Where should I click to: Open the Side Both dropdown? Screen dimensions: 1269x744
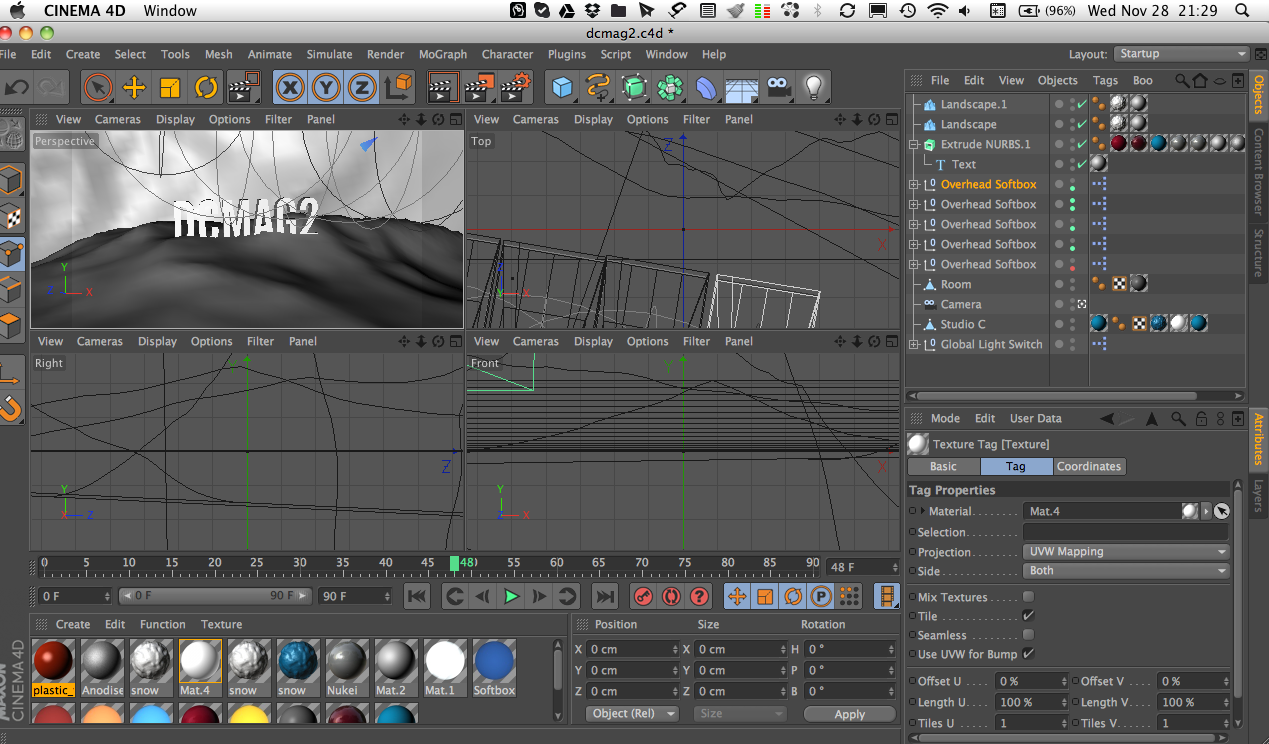coord(1126,570)
